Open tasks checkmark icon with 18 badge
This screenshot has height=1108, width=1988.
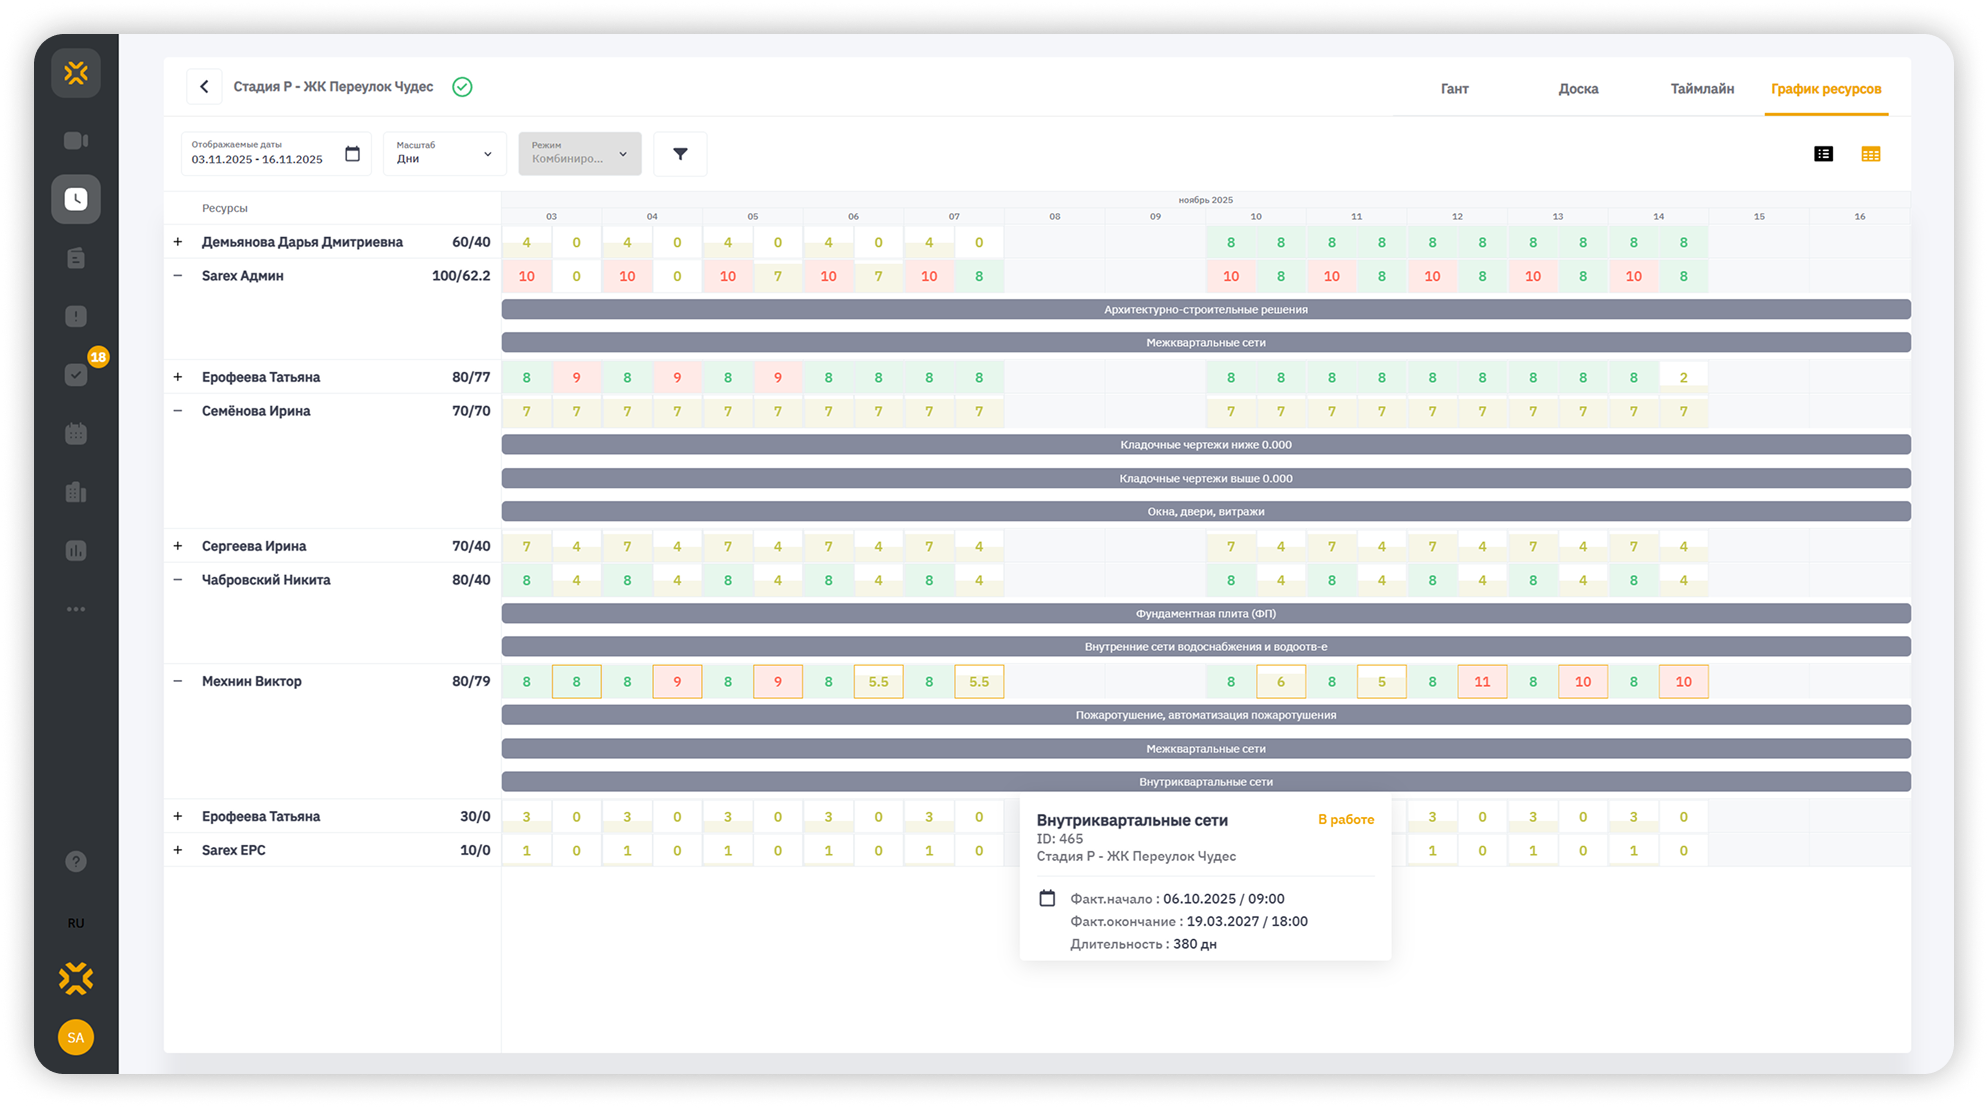pyautogui.click(x=76, y=374)
